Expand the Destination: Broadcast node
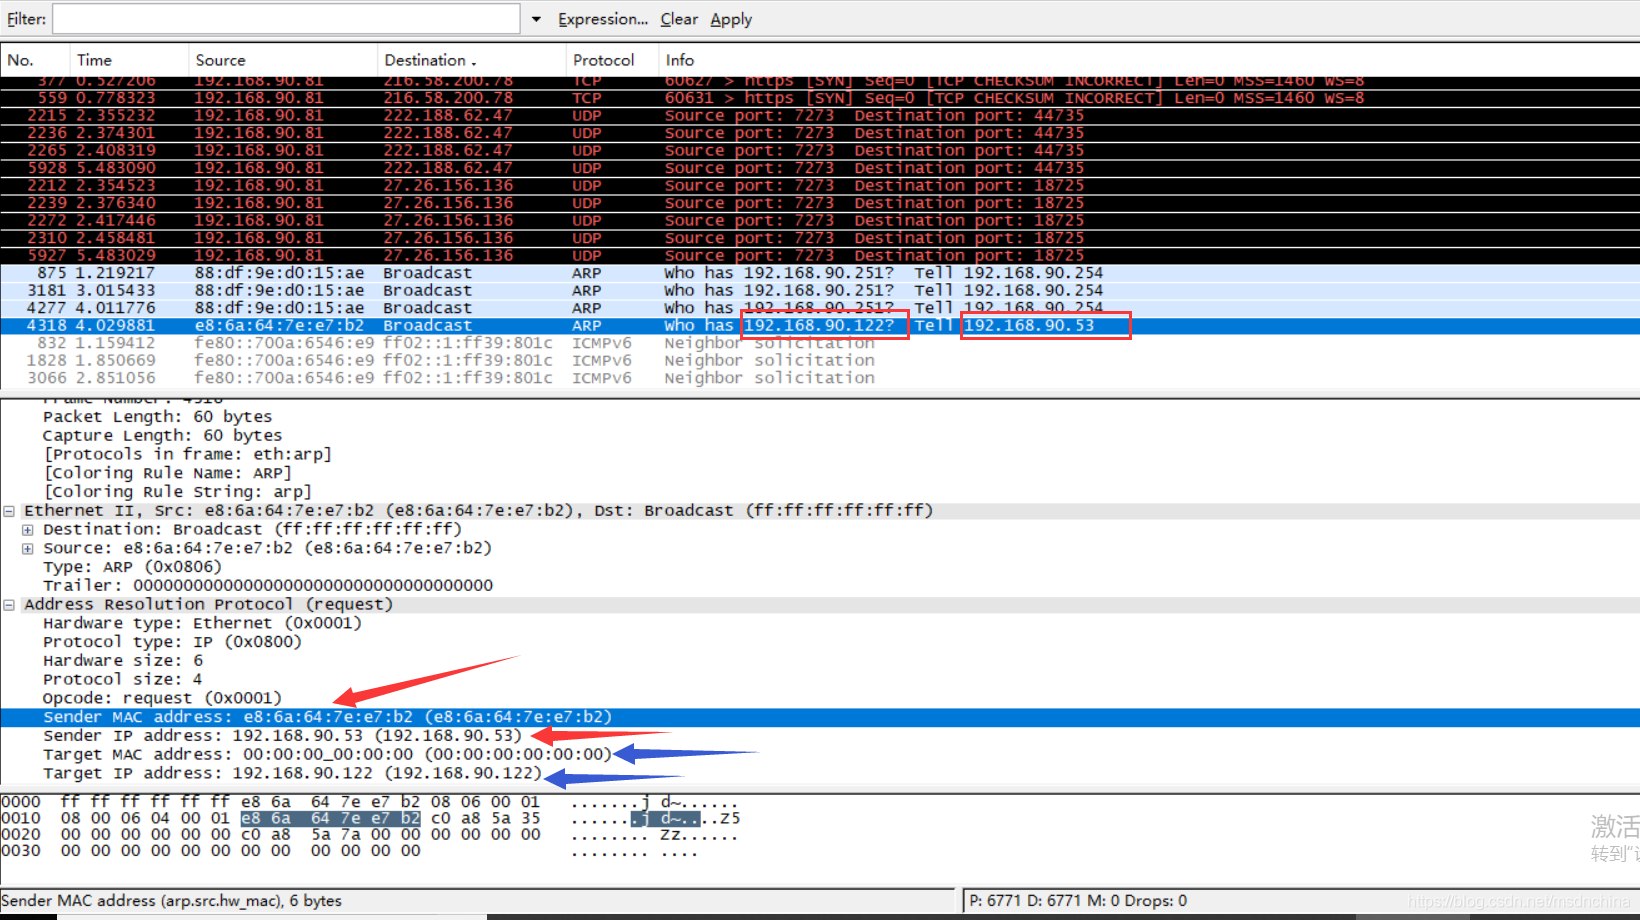The image size is (1640, 920). pyautogui.click(x=28, y=530)
